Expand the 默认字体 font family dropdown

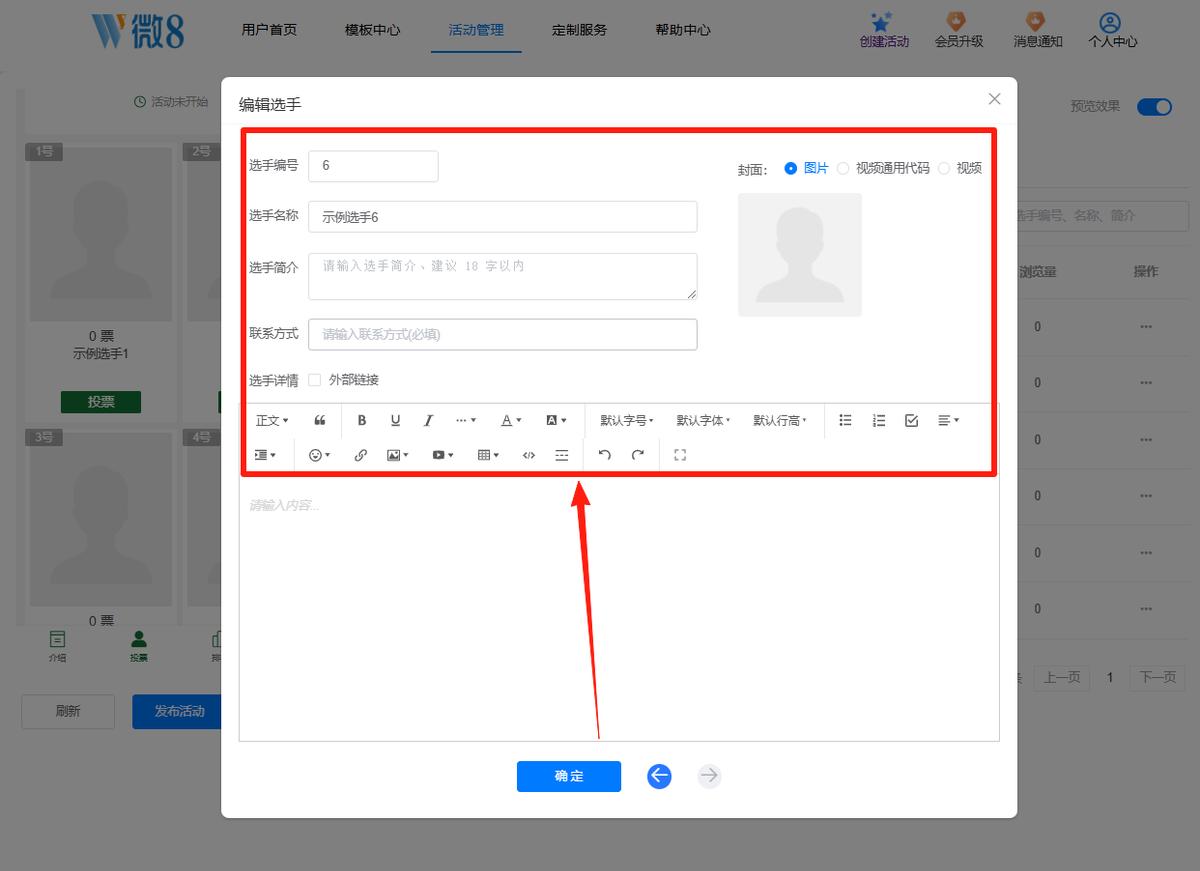click(x=703, y=421)
